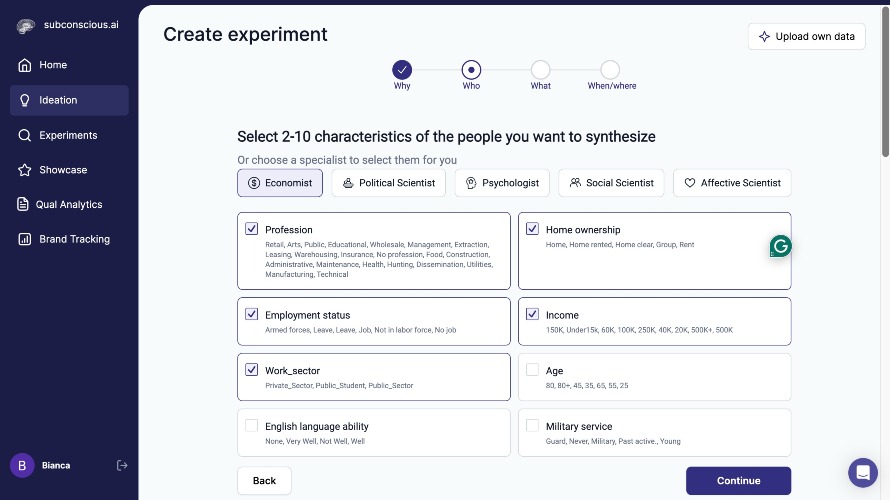Jump to the What step

point(540,70)
